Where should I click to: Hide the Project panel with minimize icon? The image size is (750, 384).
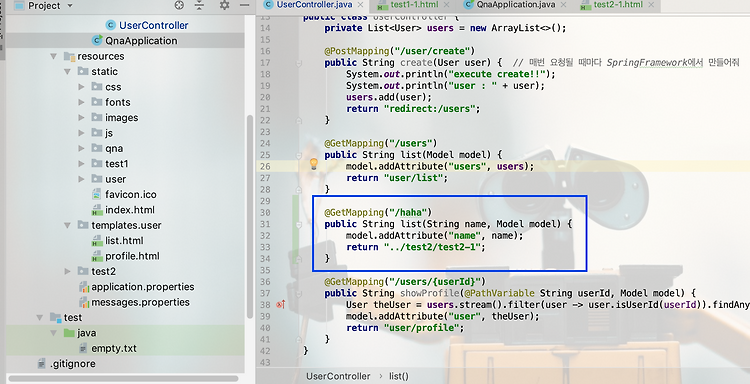tap(244, 5)
